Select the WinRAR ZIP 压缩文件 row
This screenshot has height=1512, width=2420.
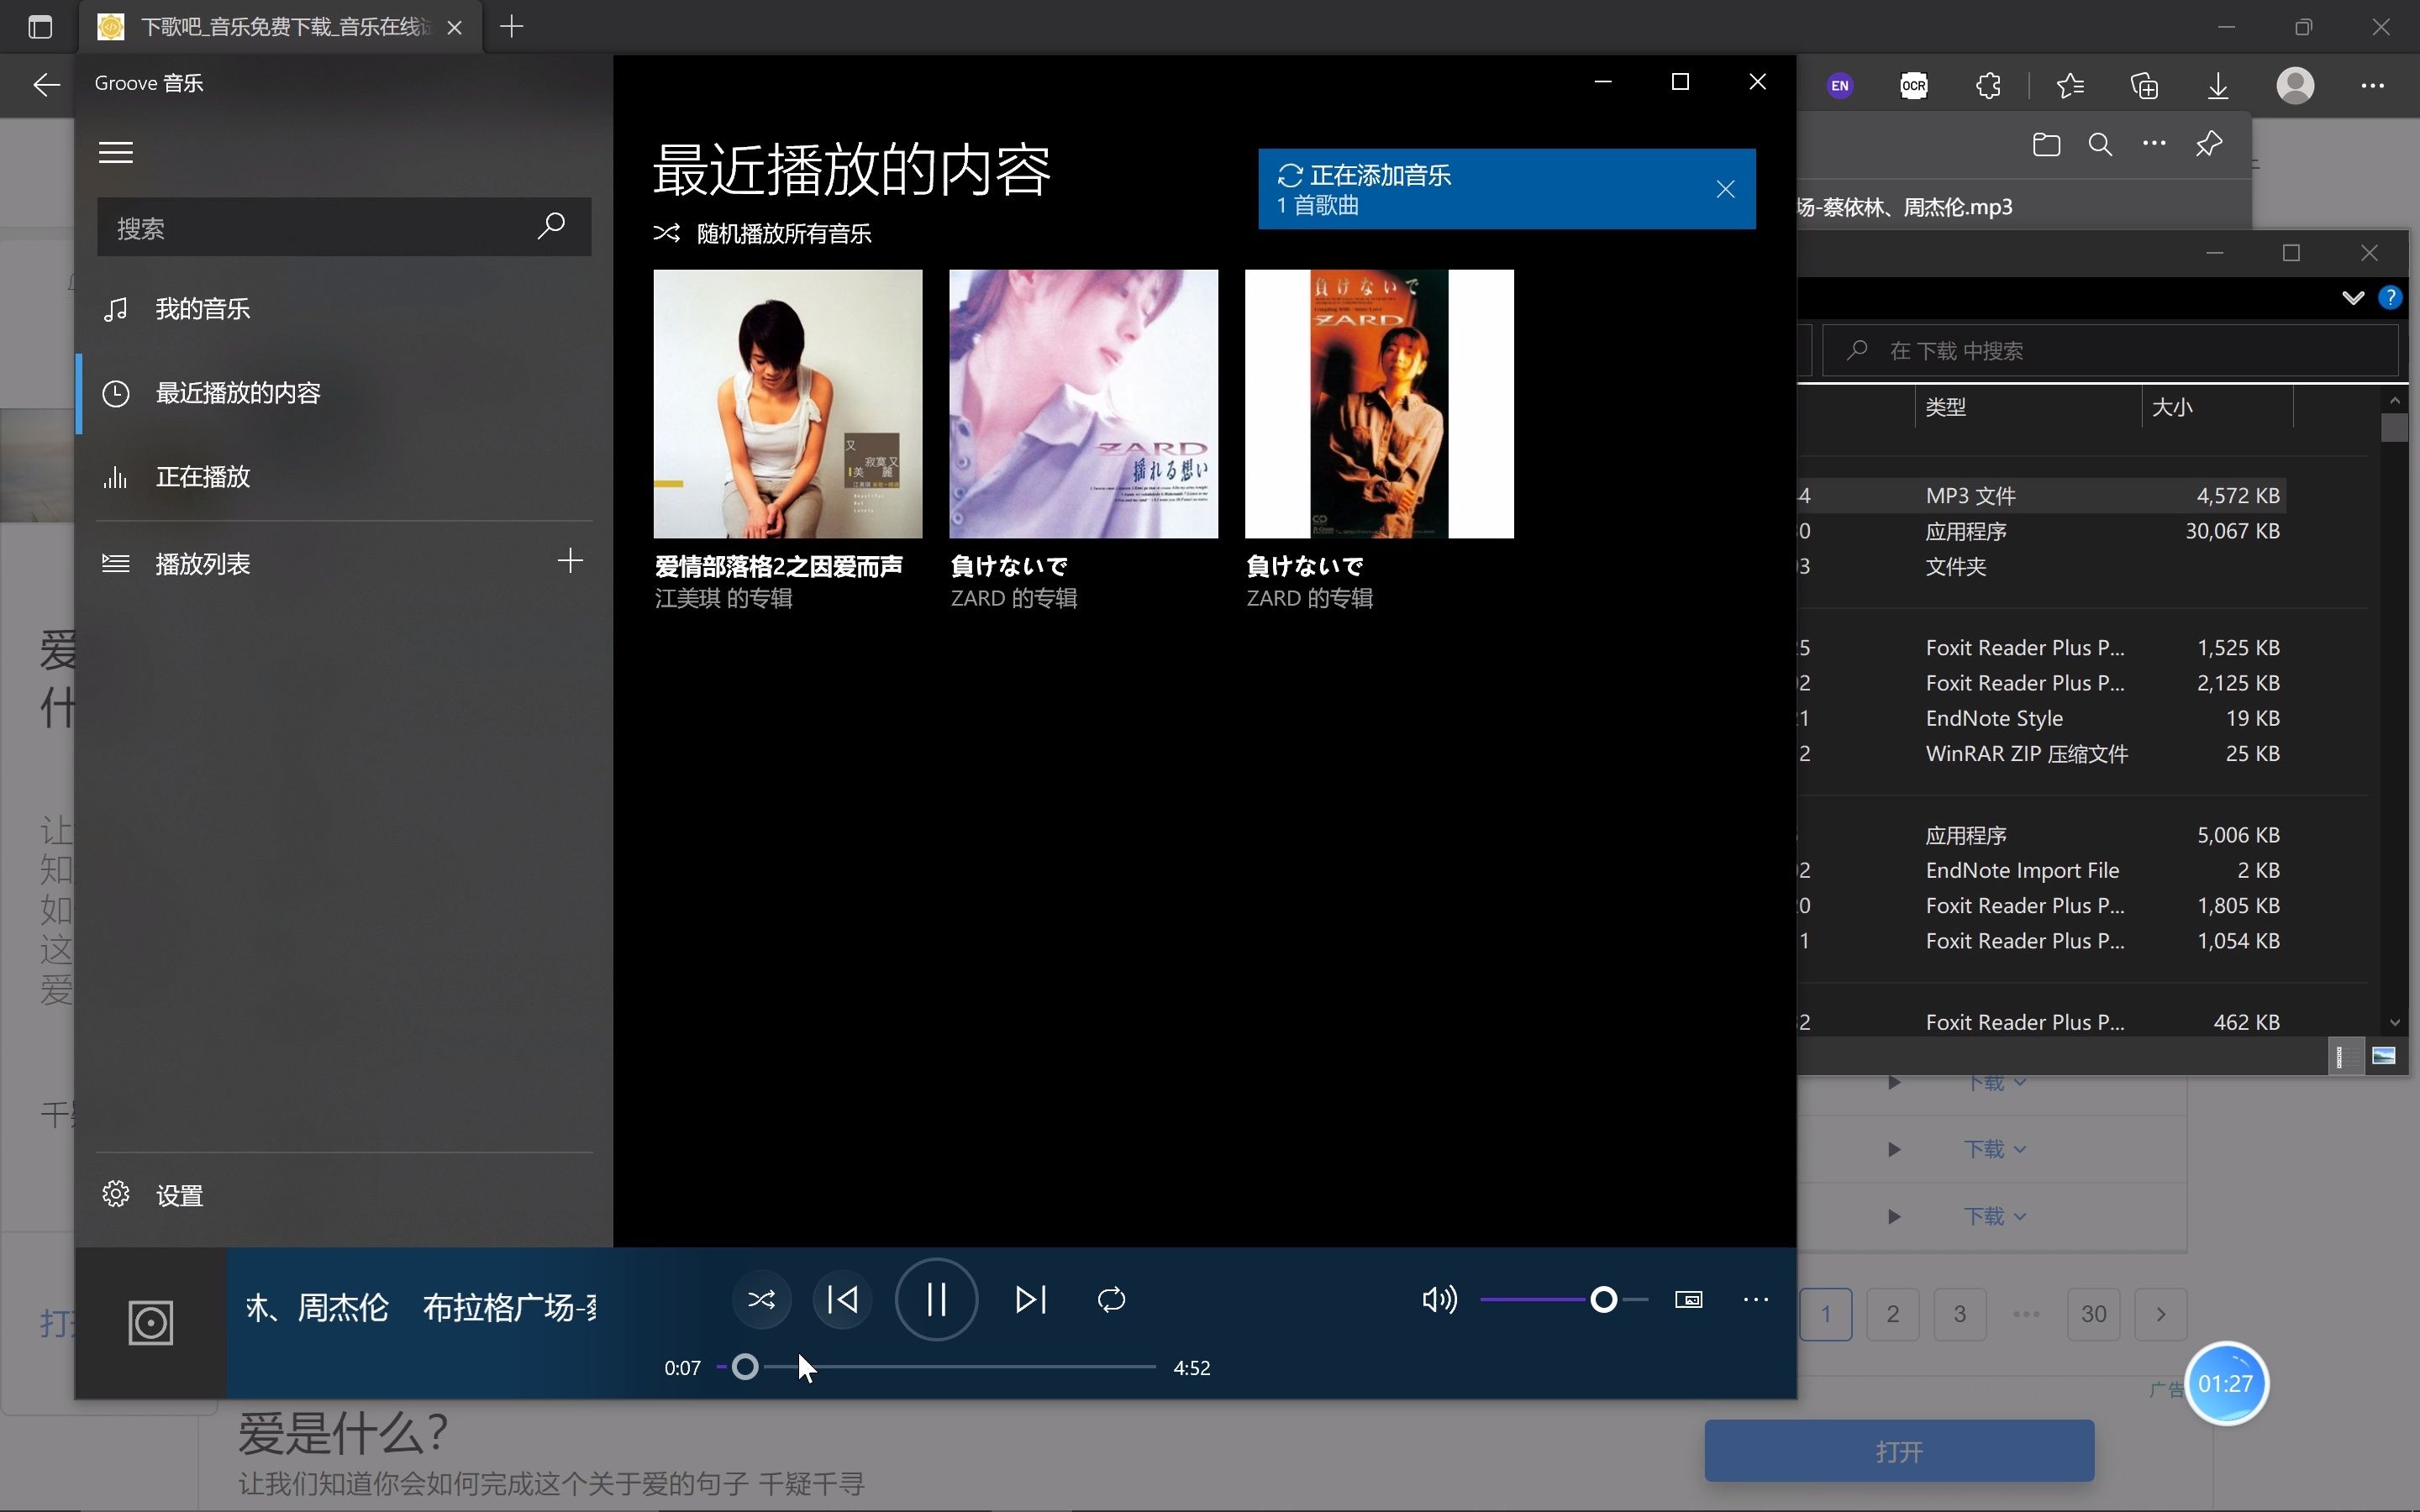2041,754
